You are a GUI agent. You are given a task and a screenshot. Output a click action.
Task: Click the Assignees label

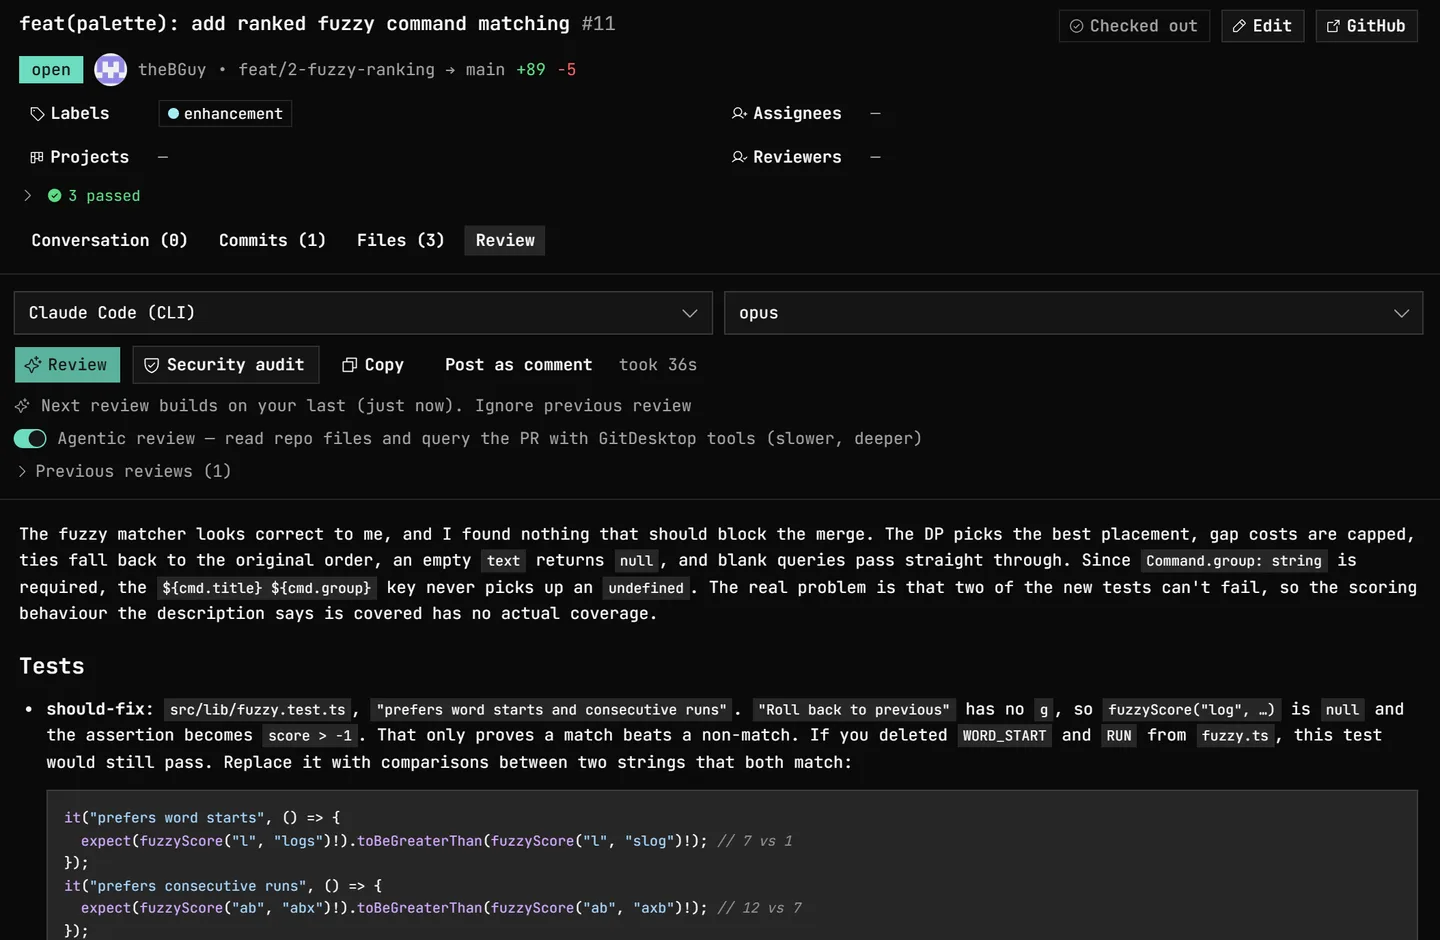pyautogui.click(x=797, y=114)
